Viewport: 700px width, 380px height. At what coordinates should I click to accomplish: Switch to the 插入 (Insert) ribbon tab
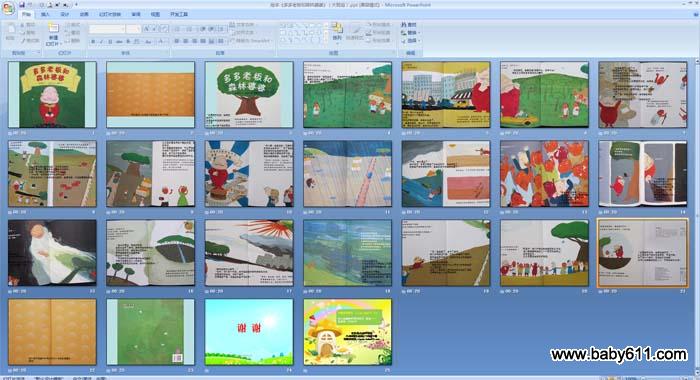[x=45, y=14]
